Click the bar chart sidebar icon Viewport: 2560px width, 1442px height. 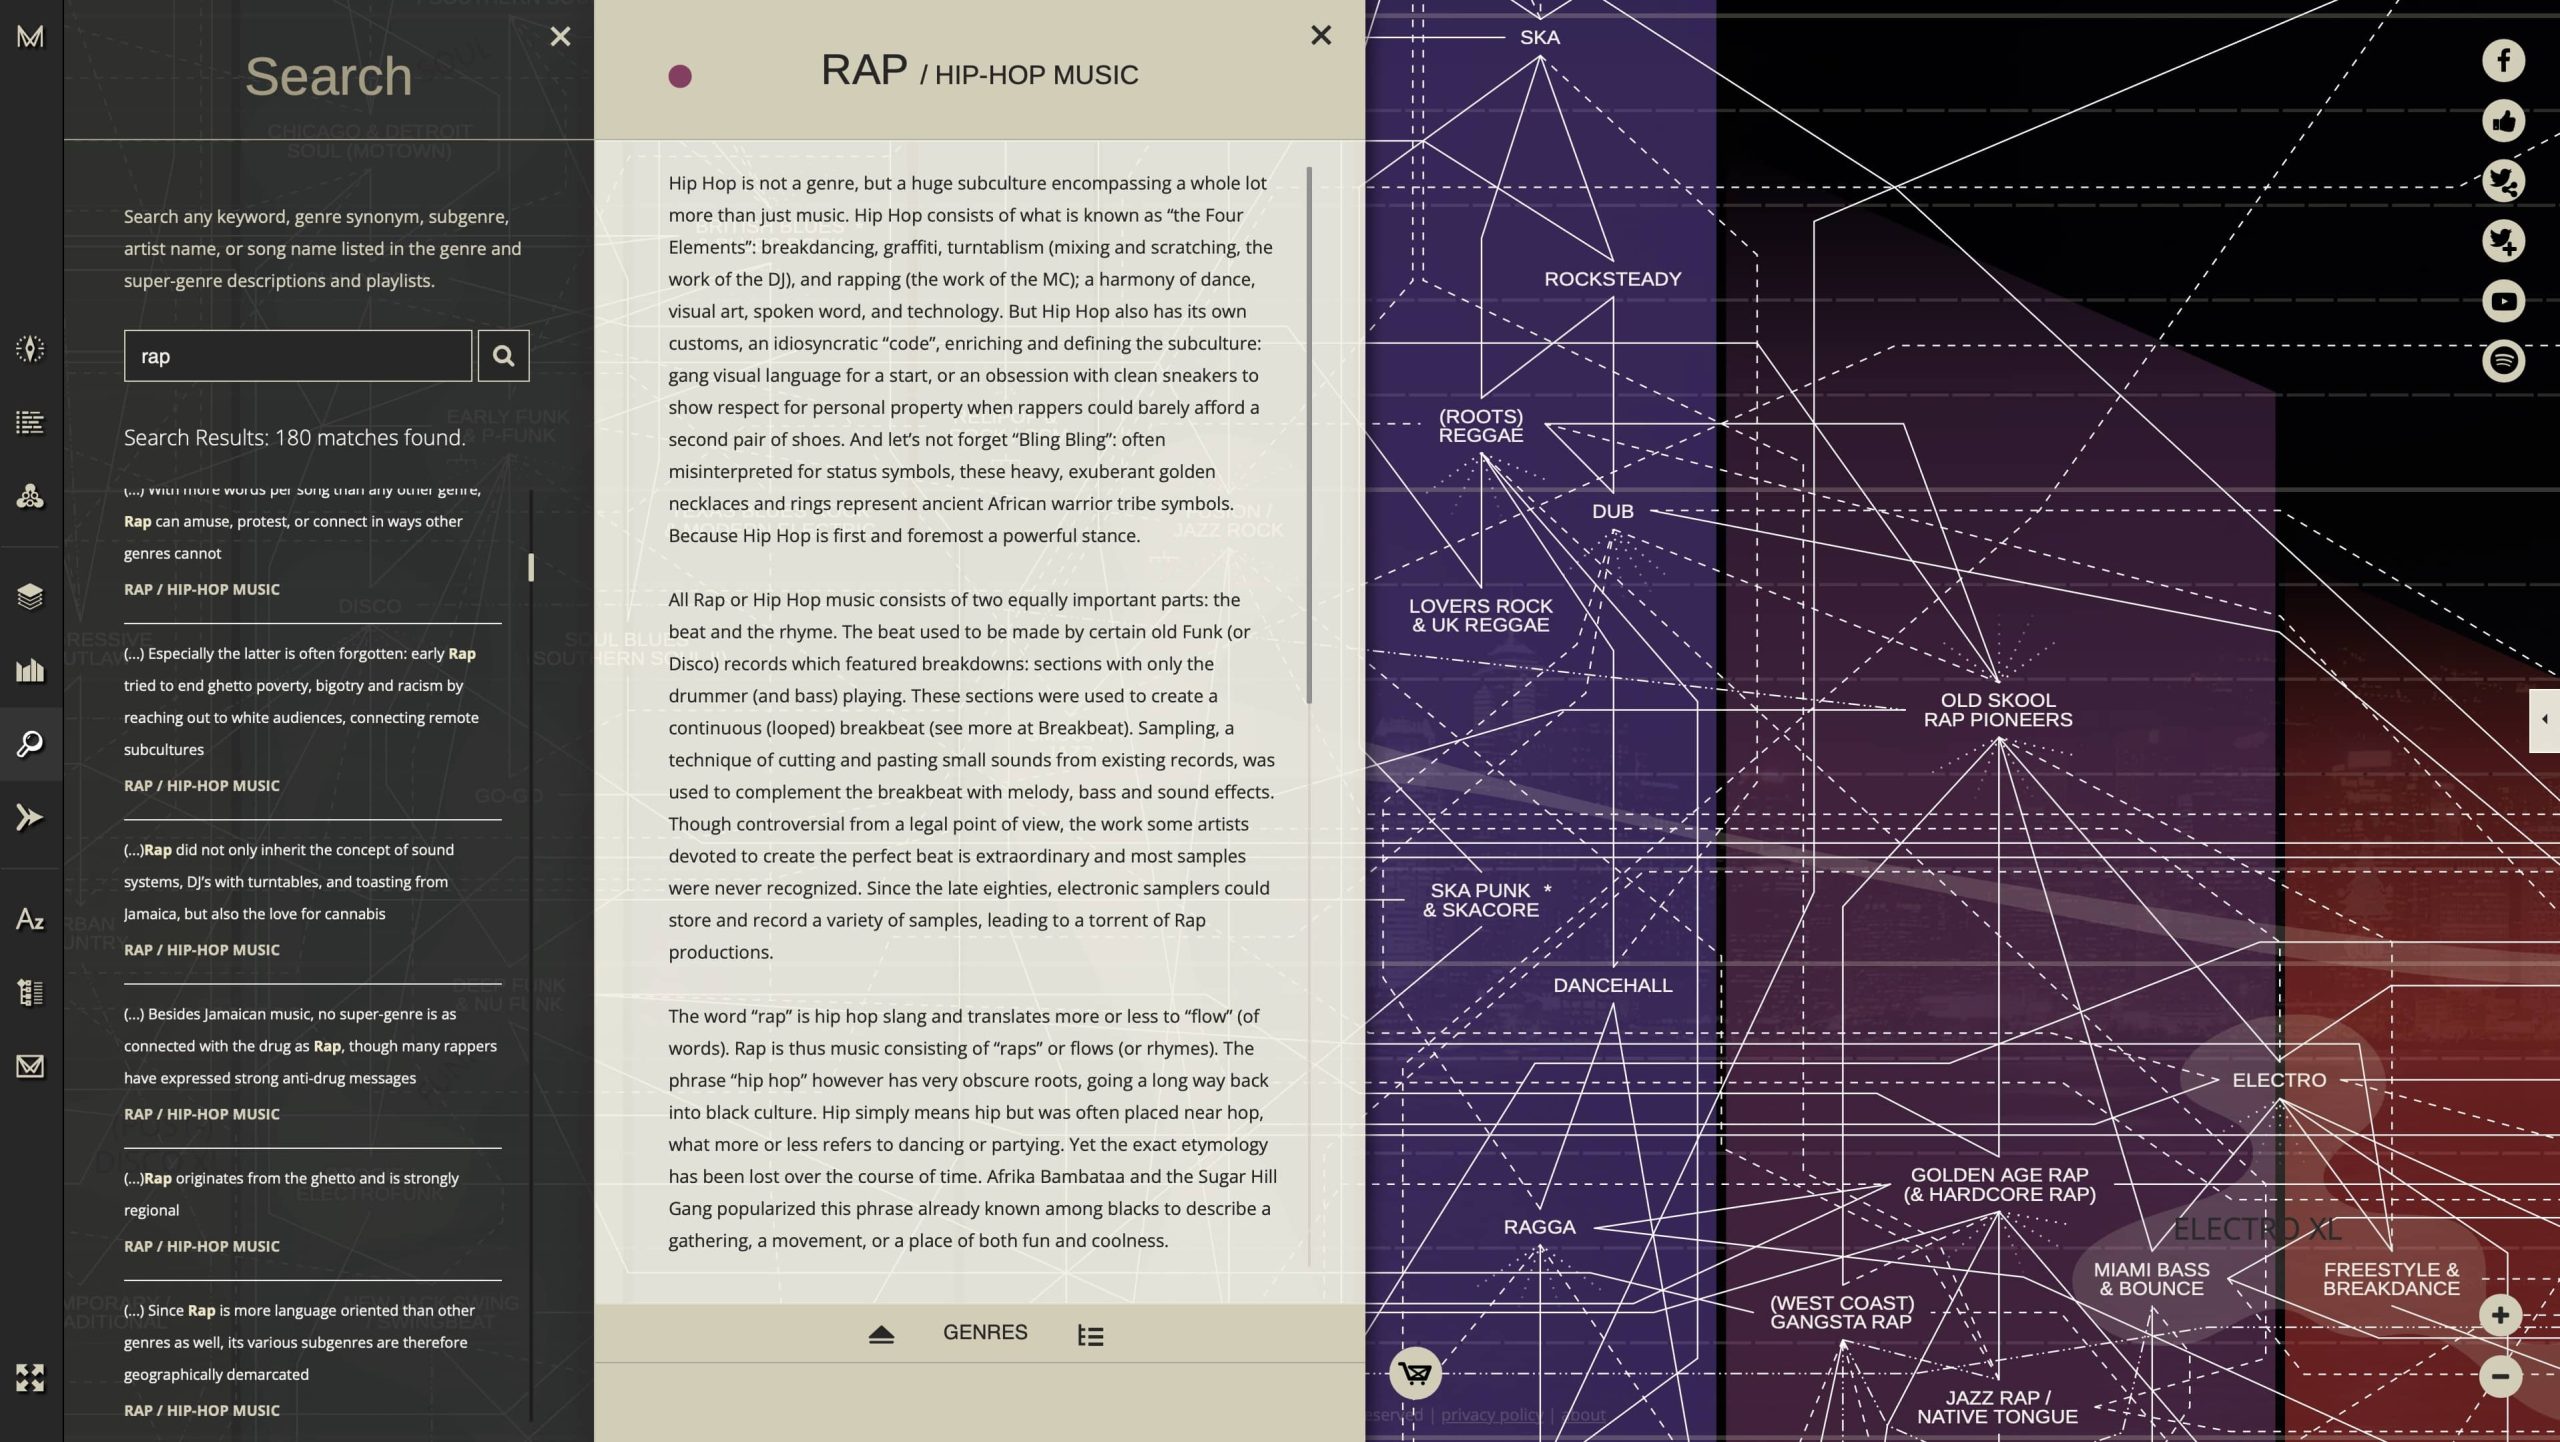30,670
